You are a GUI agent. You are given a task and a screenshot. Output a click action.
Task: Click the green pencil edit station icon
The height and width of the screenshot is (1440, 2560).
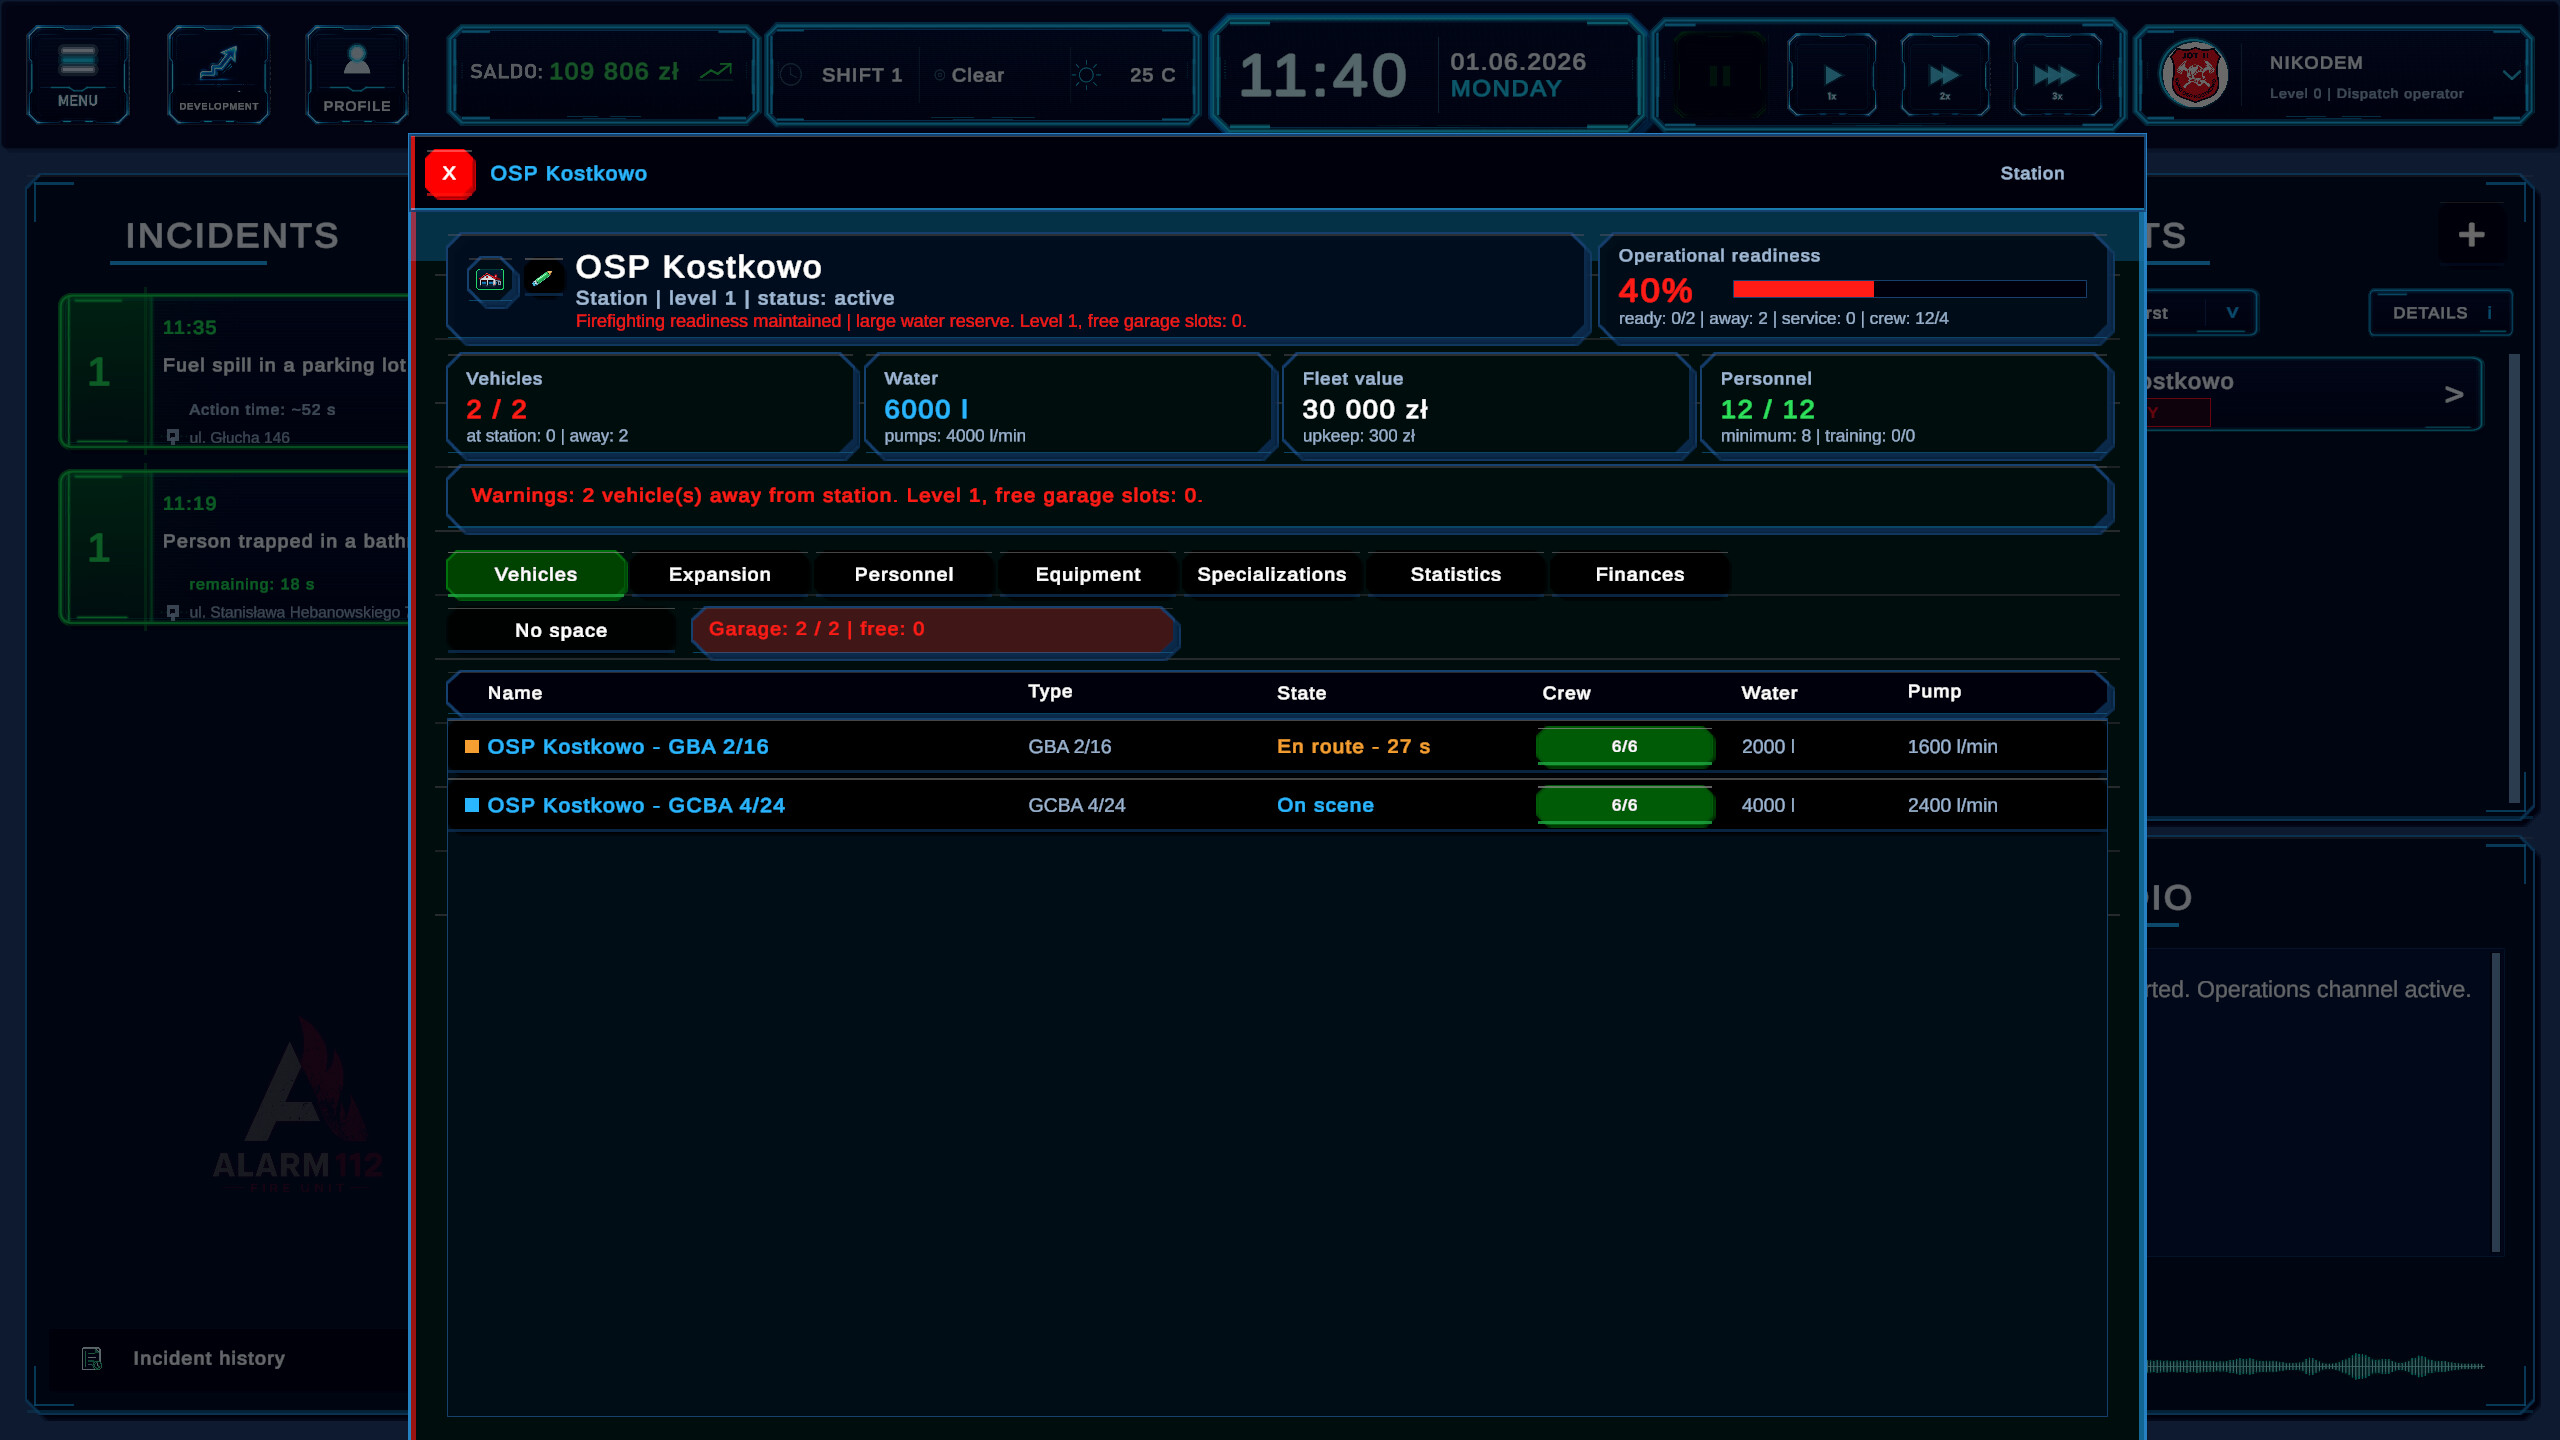click(543, 279)
